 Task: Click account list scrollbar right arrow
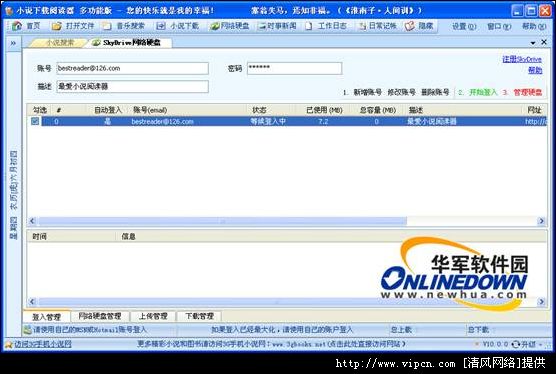(x=541, y=221)
